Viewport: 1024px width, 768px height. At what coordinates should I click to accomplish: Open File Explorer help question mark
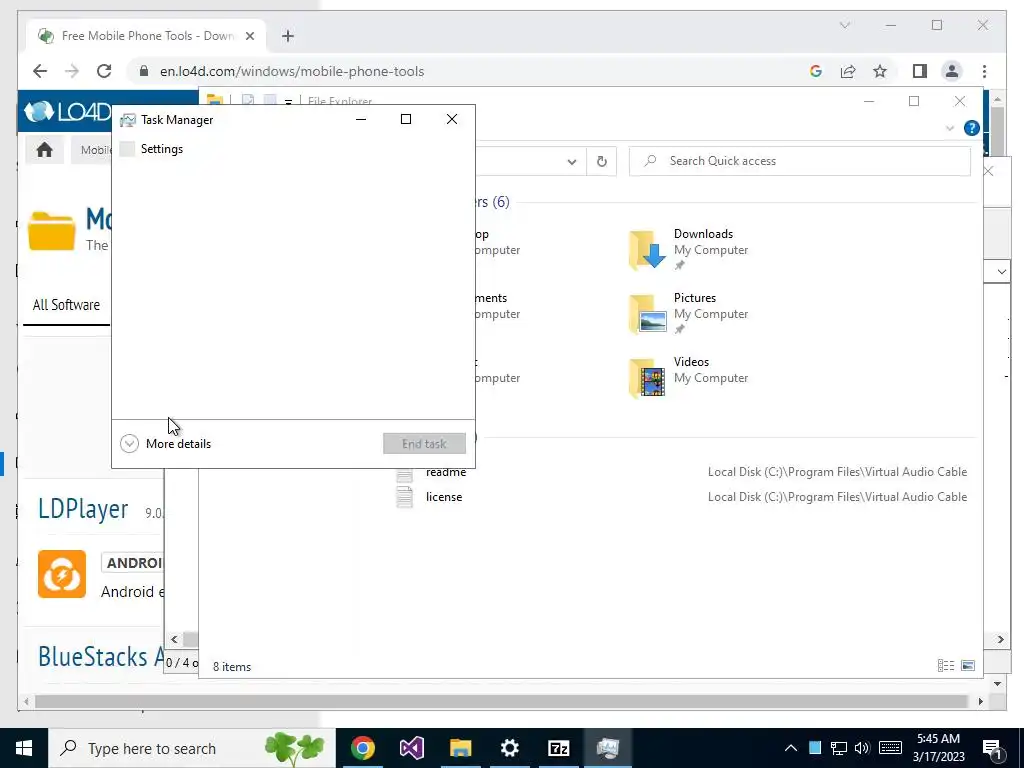[971, 128]
